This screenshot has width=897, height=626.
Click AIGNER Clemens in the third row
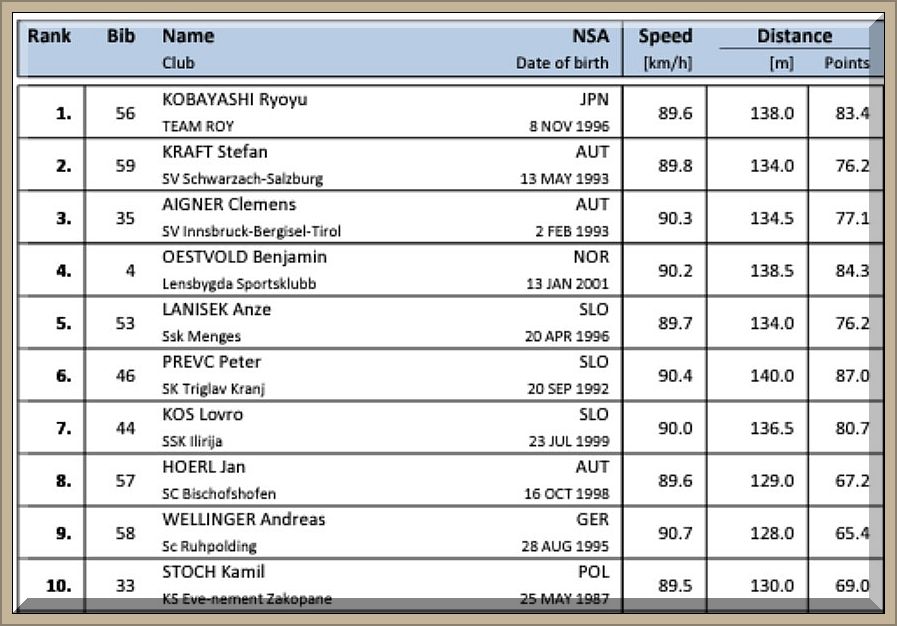pos(229,205)
